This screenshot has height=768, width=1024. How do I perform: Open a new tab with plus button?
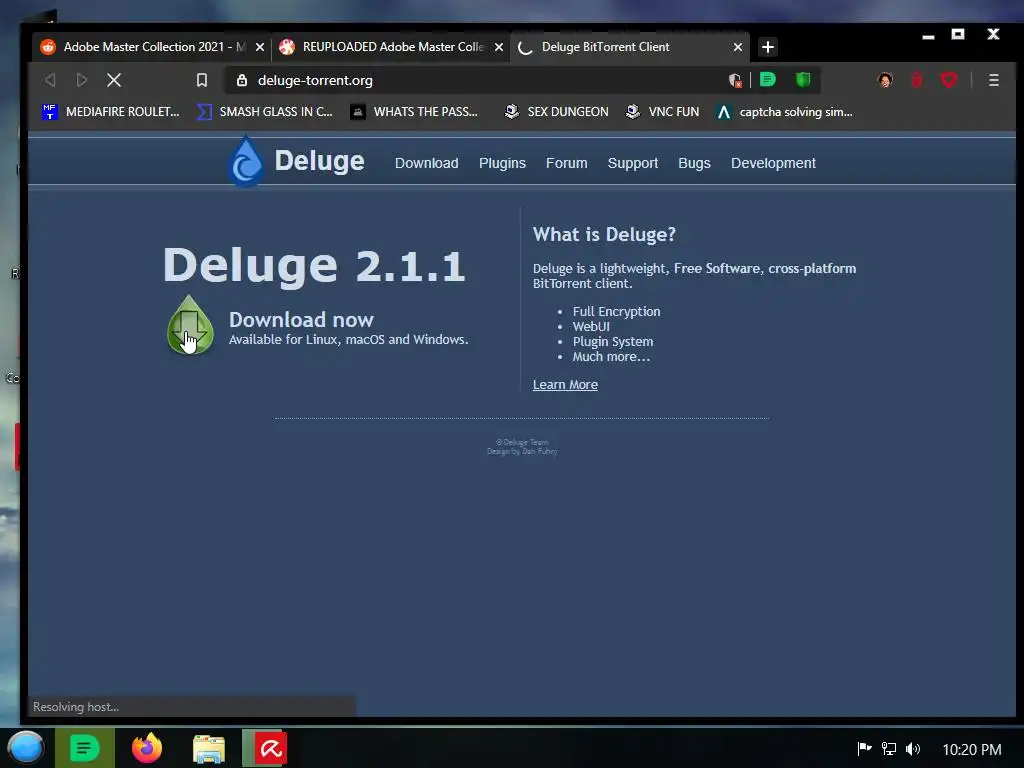pos(768,47)
